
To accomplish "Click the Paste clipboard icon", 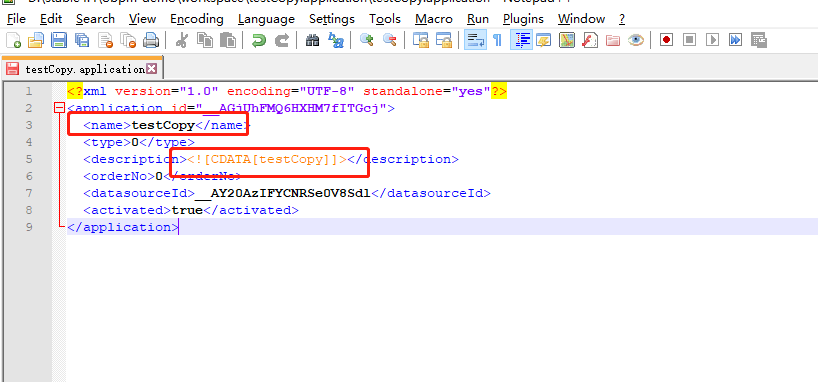I will [227, 40].
